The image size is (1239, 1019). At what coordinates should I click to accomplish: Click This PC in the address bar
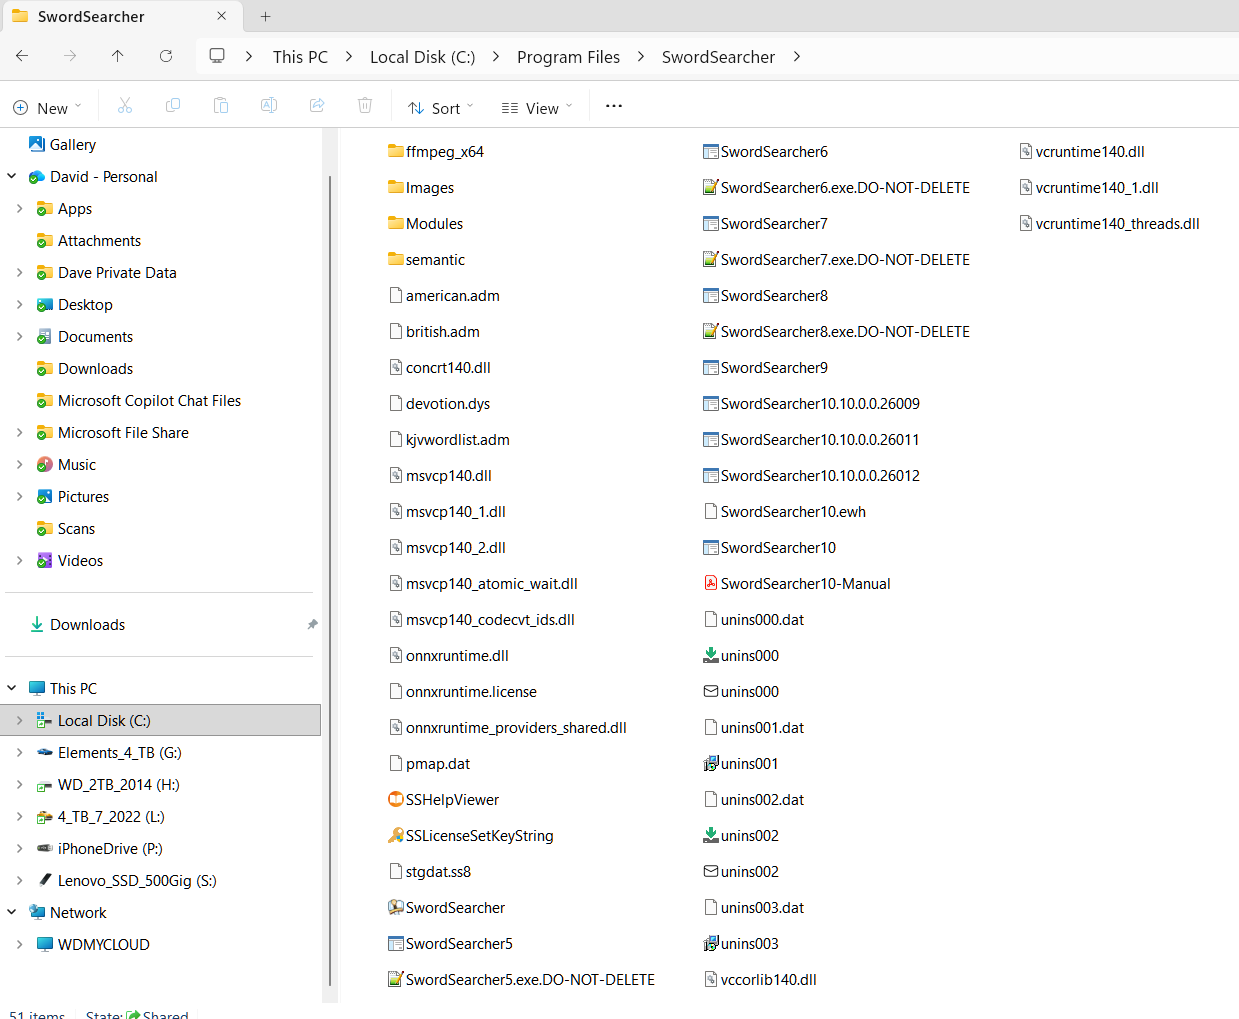click(x=300, y=57)
